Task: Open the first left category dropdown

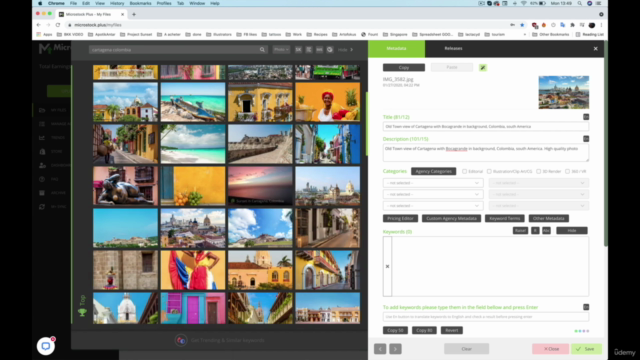Action: coord(433,183)
